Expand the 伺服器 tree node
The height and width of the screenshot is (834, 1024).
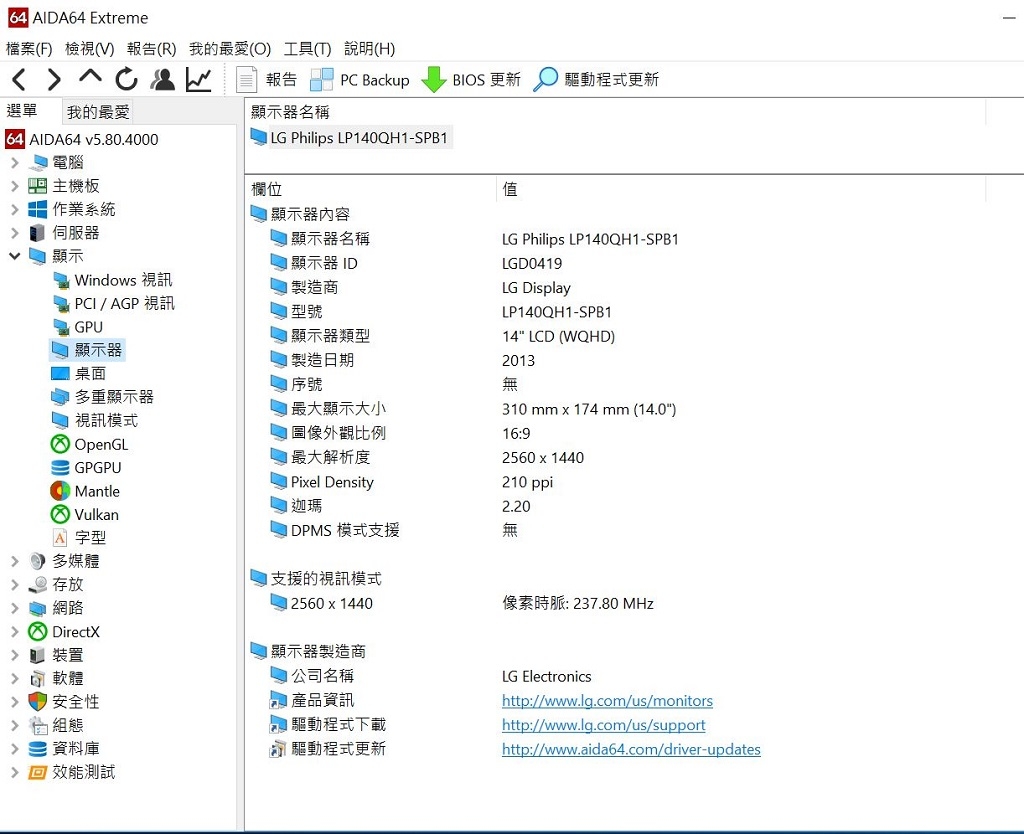(15, 233)
